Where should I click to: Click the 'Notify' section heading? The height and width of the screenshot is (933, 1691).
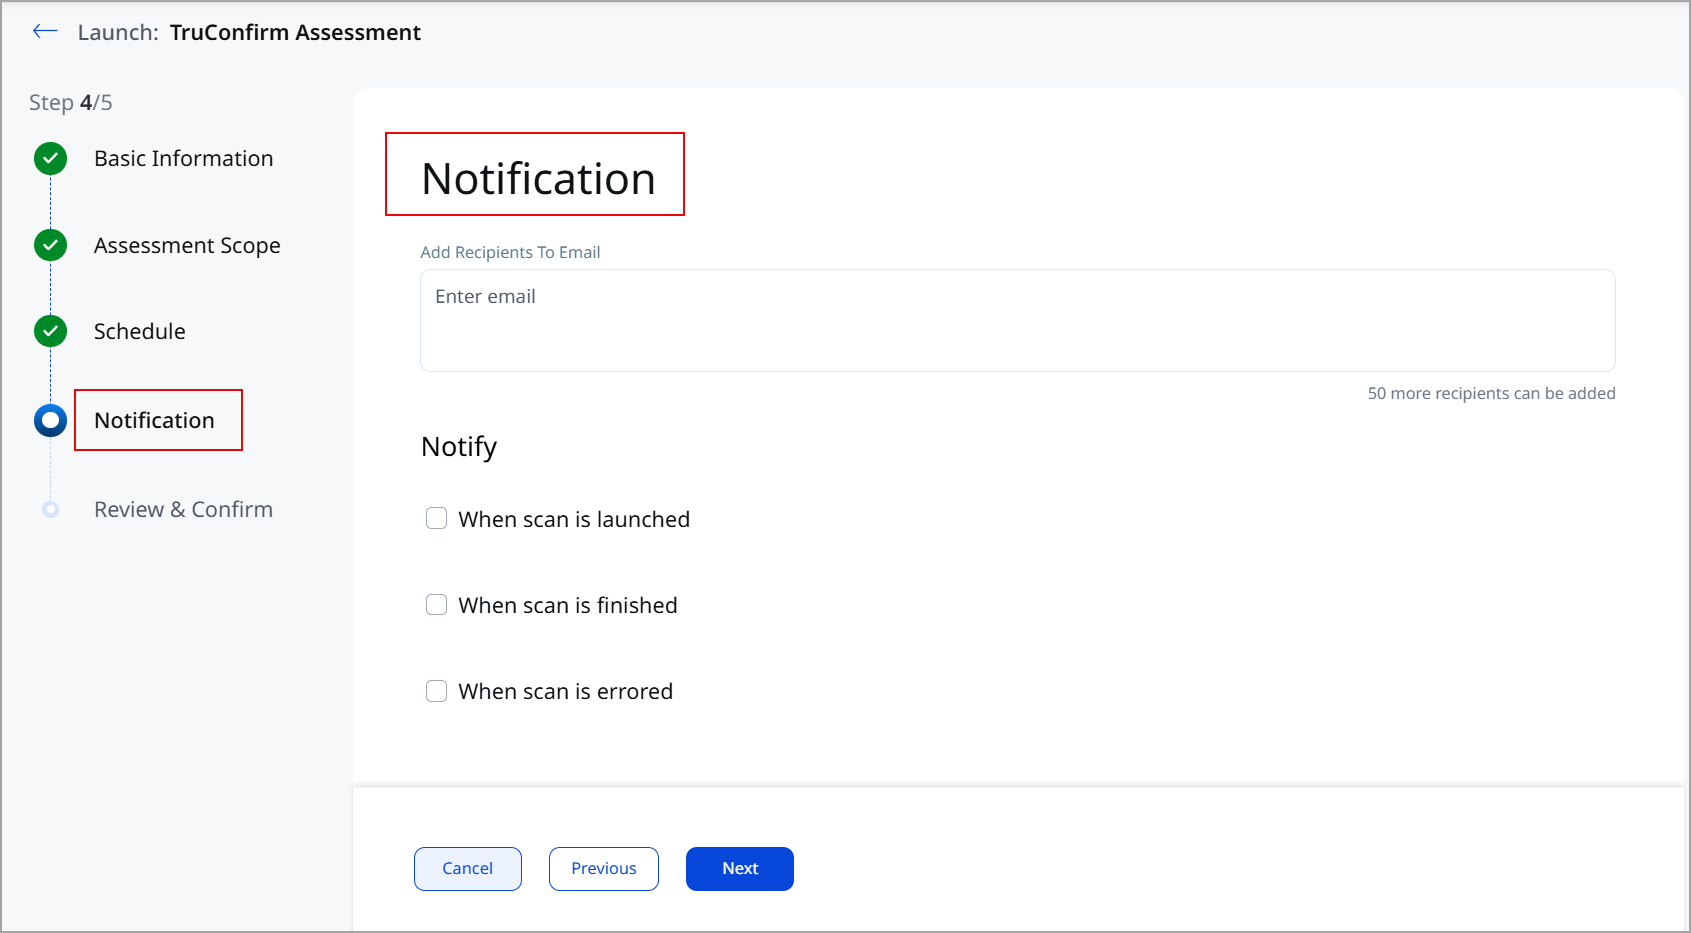click(459, 446)
